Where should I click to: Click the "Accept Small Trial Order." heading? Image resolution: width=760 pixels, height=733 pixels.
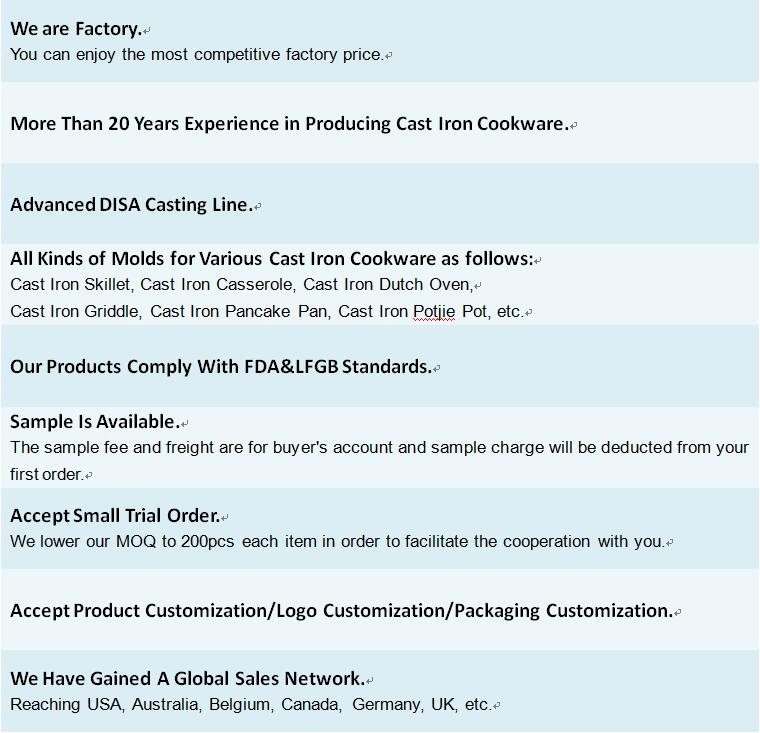click(115, 516)
